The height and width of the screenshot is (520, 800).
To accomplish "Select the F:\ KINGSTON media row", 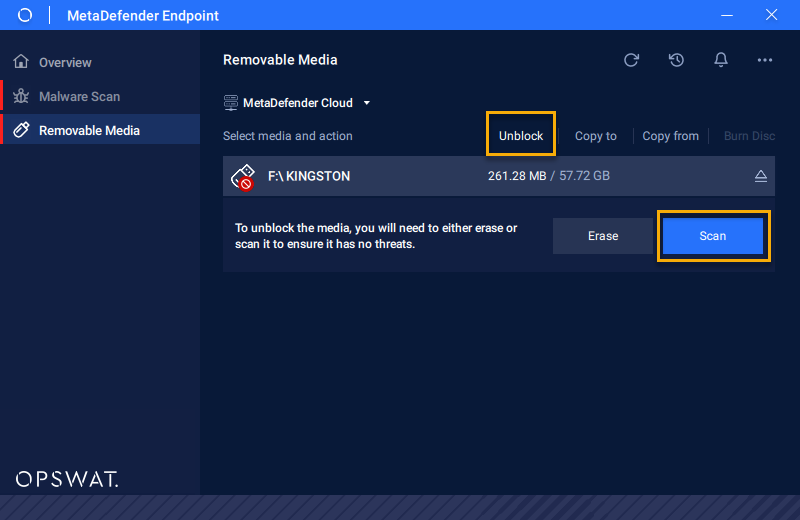I will pos(498,176).
